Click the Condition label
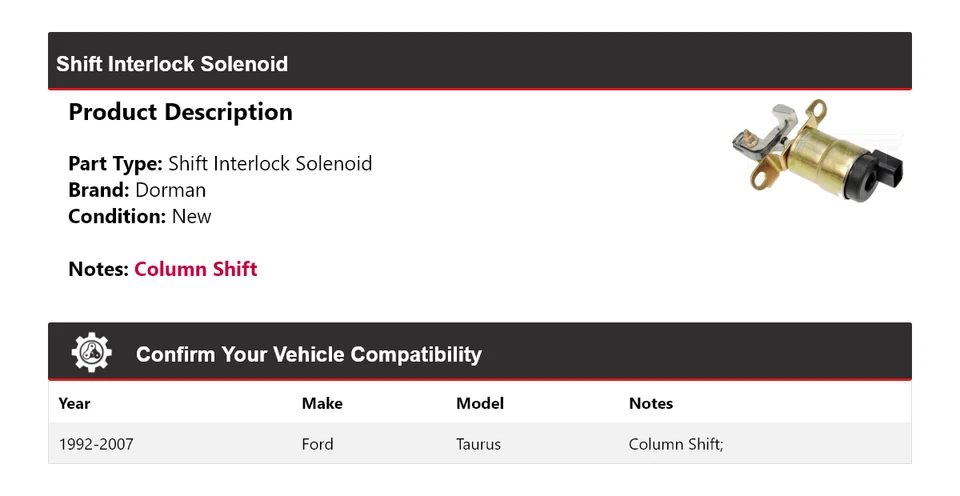Viewport: 960px width, 496px height. coord(116,216)
